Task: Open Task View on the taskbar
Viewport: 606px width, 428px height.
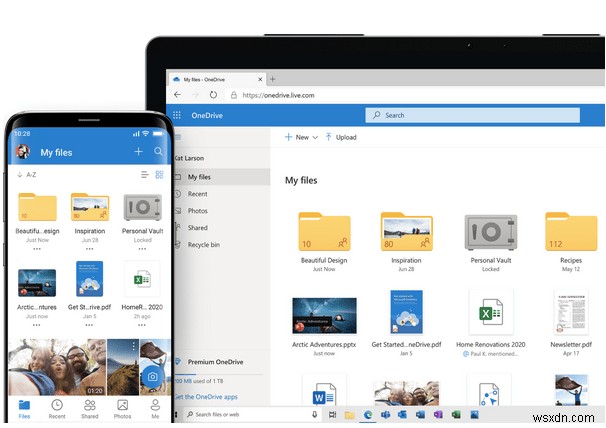Action: (332, 415)
